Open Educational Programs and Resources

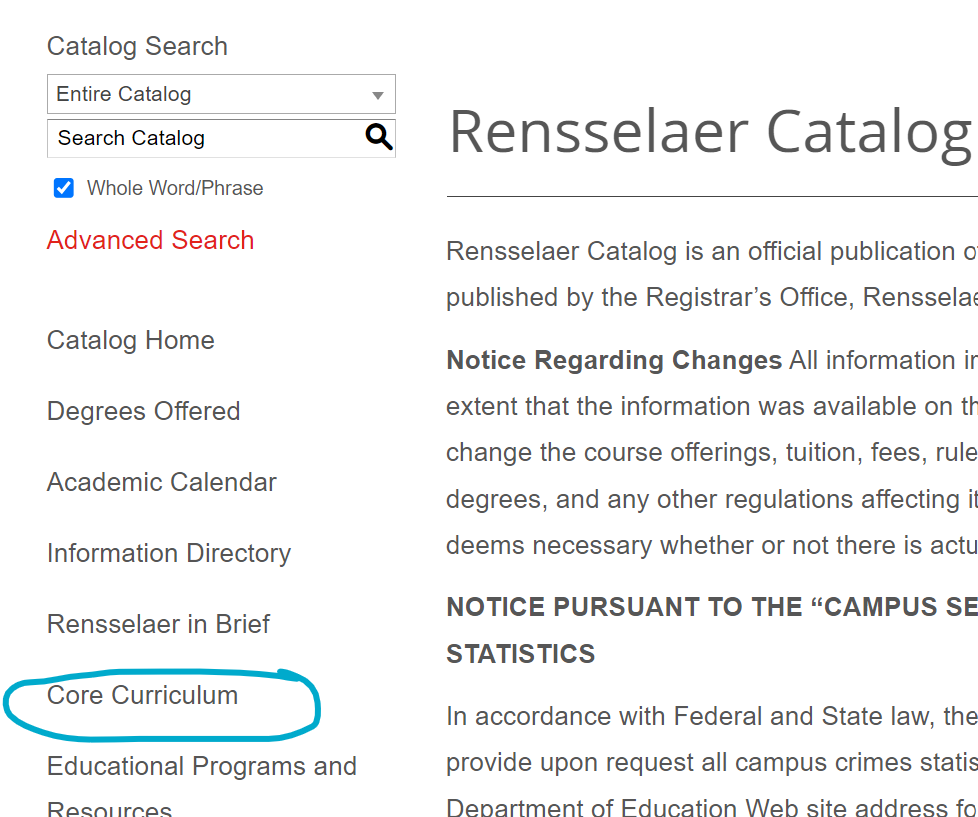[x=201, y=767]
